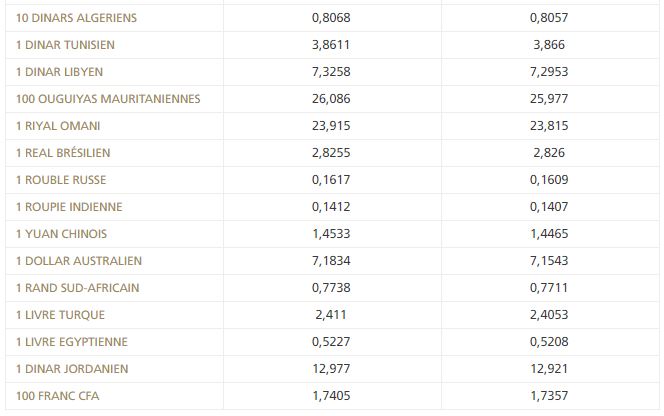Click the 10 DINARS ALGERIENS row label
The height and width of the screenshot is (416, 664).
point(77,18)
